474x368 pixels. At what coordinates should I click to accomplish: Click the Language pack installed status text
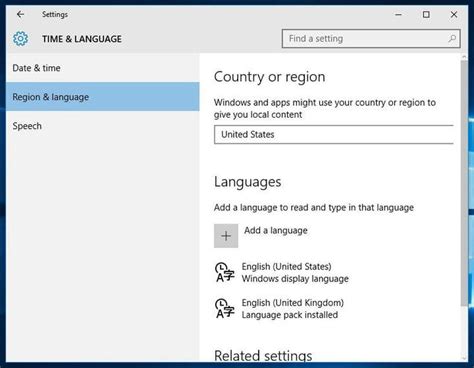290,315
